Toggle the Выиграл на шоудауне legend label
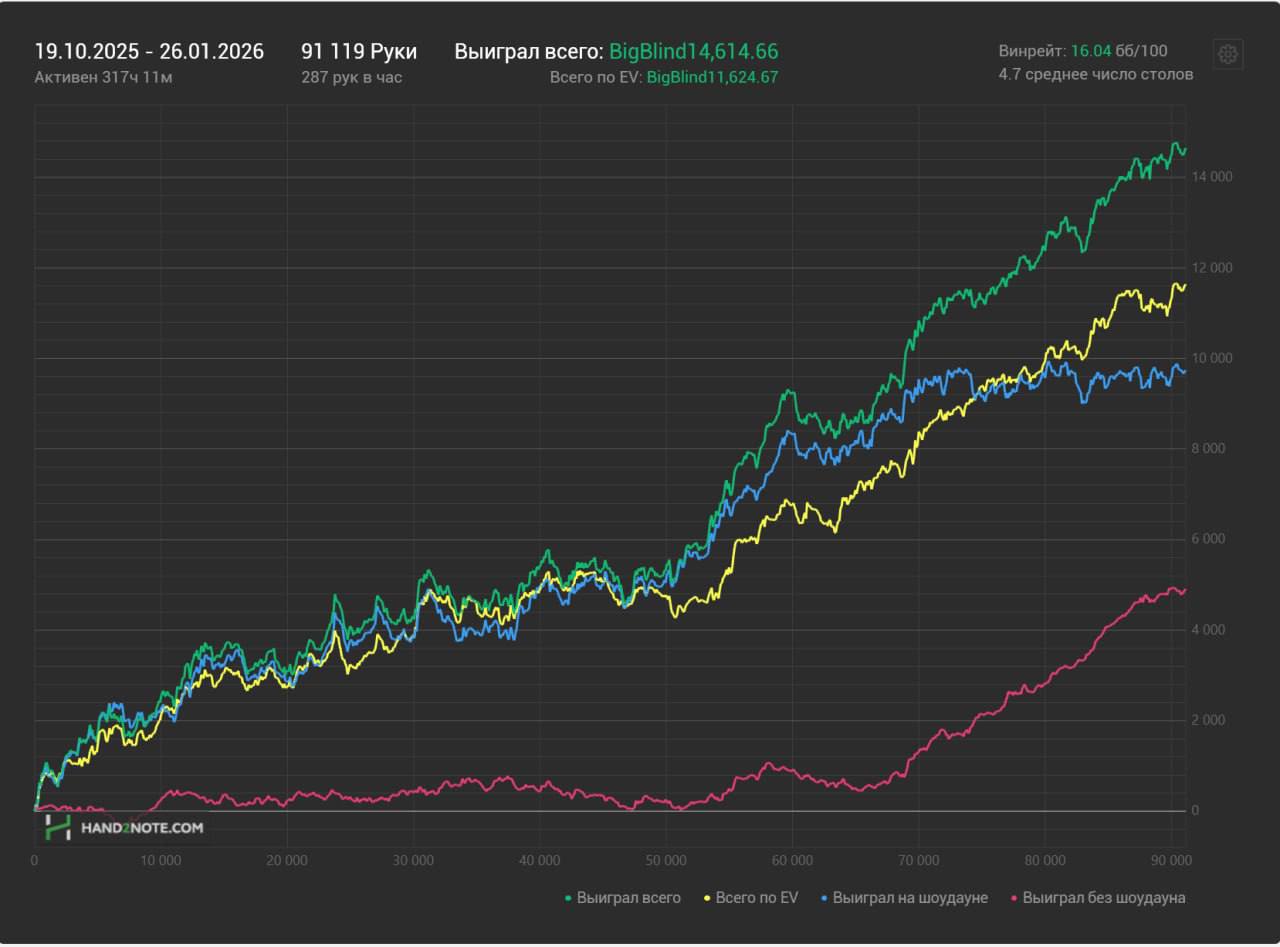This screenshot has height=947, width=1280. coord(909,898)
